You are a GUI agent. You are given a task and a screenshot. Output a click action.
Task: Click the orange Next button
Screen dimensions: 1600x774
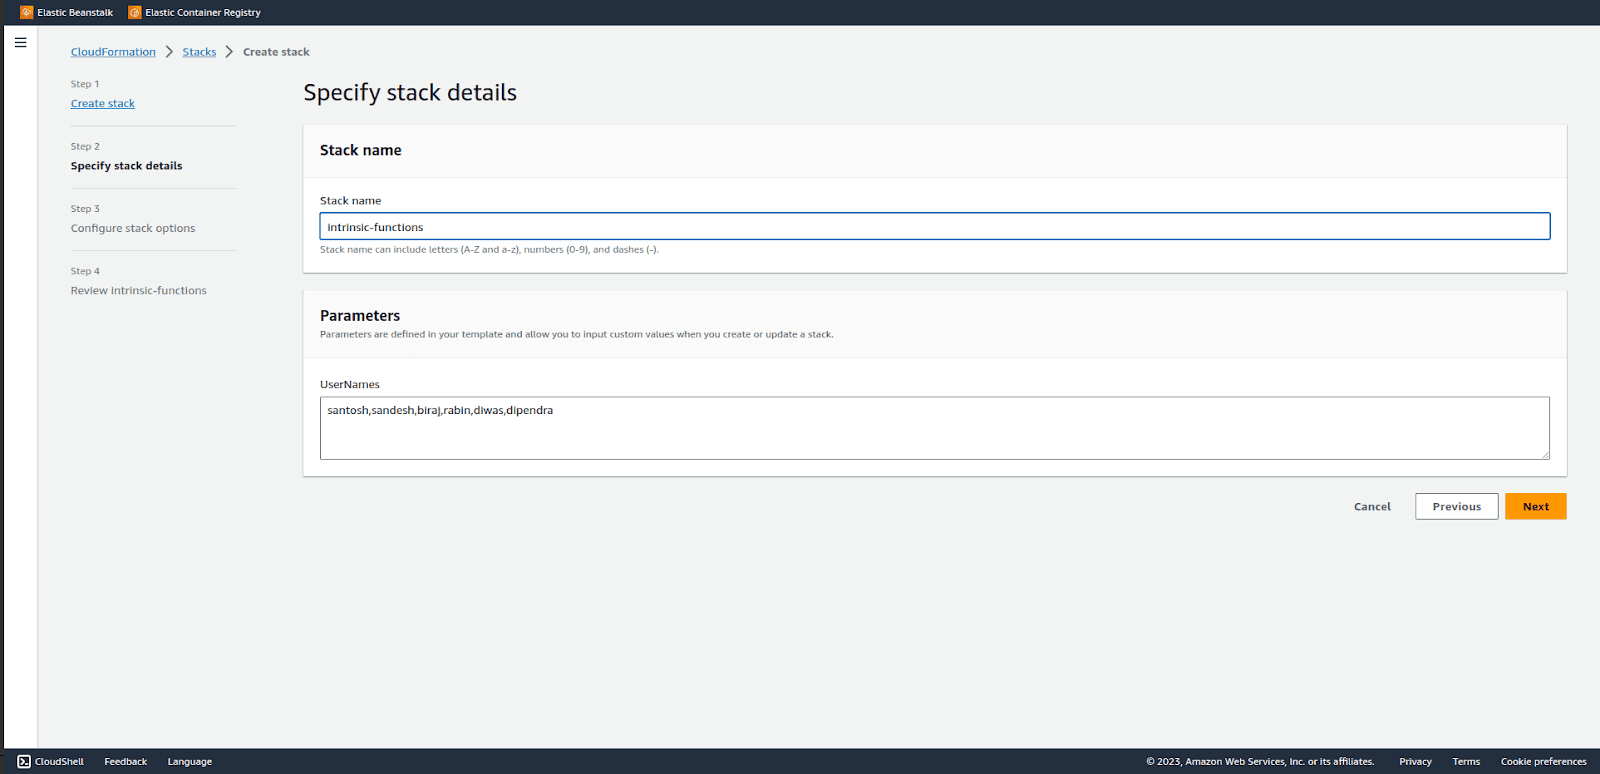1536,507
